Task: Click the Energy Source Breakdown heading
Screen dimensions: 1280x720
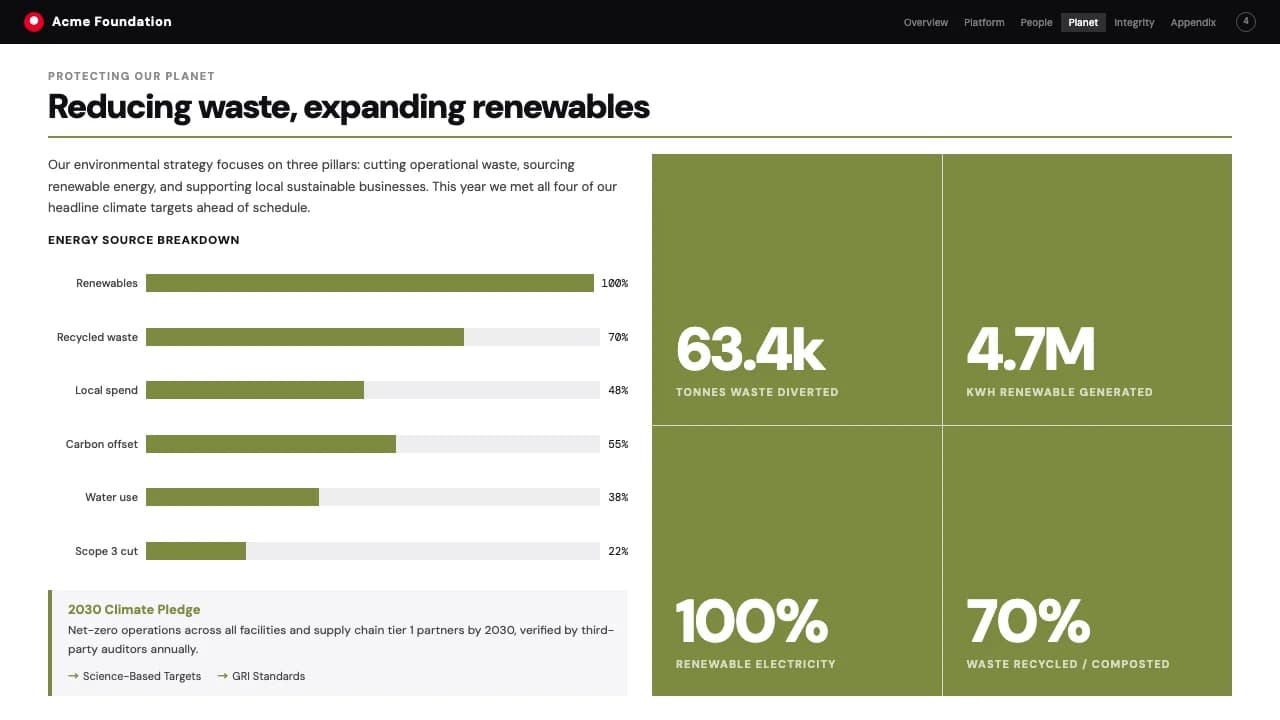Action: [x=143, y=240]
